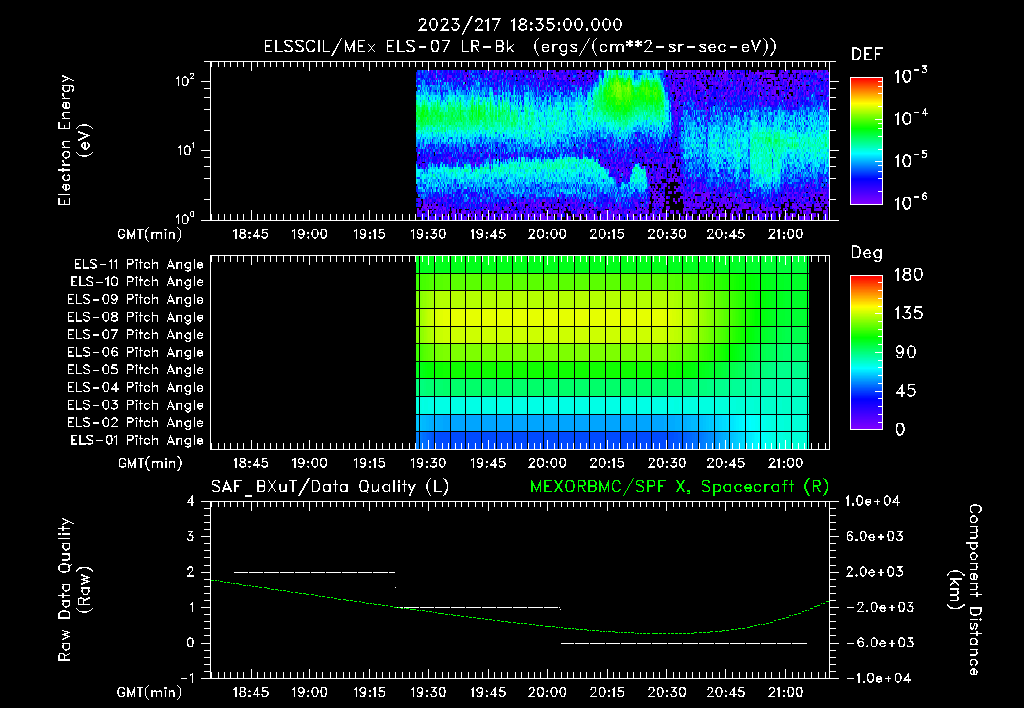Click the 135 value on Deg scale
Viewport: 1024px width, 708px height.
(x=908, y=313)
